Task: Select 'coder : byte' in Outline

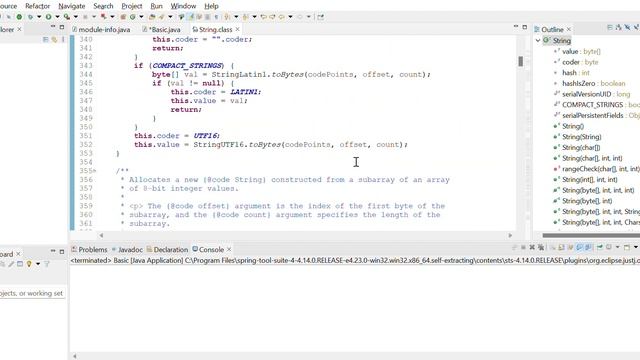Action: click(580, 62)
